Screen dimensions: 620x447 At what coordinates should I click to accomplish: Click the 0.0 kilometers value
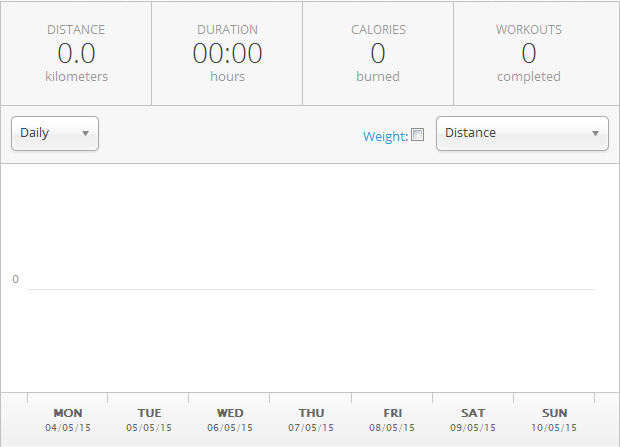[x=77, y=54]
